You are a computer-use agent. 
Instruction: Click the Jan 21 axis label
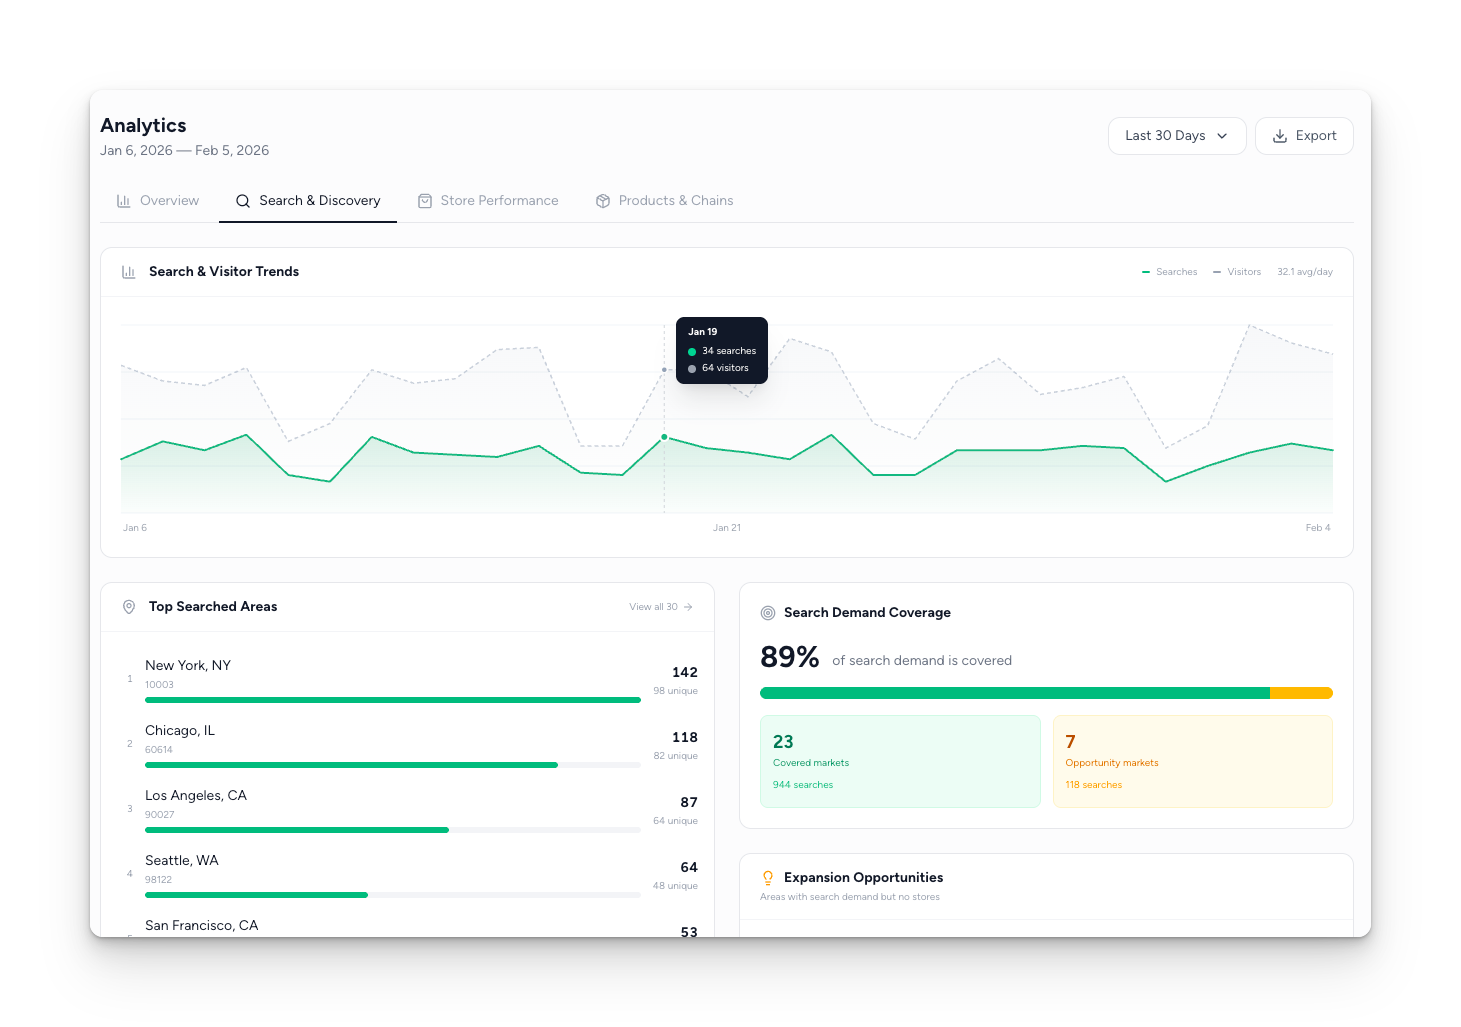pos(727,528)
